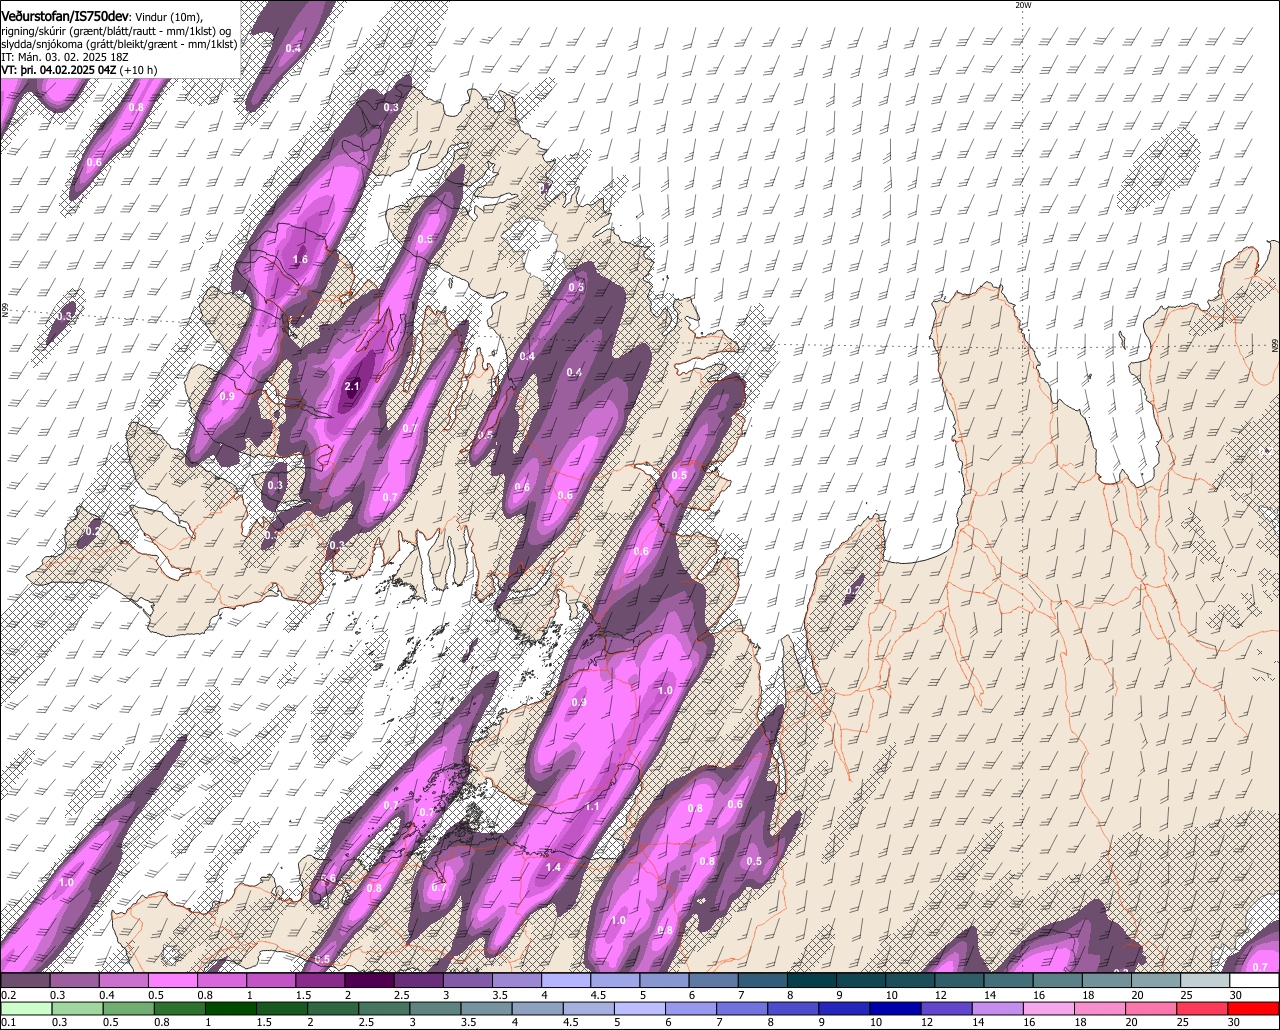Click the '1.1' precipitation value on the map
Screen dimensions: 1280x1030
[592, 806]
